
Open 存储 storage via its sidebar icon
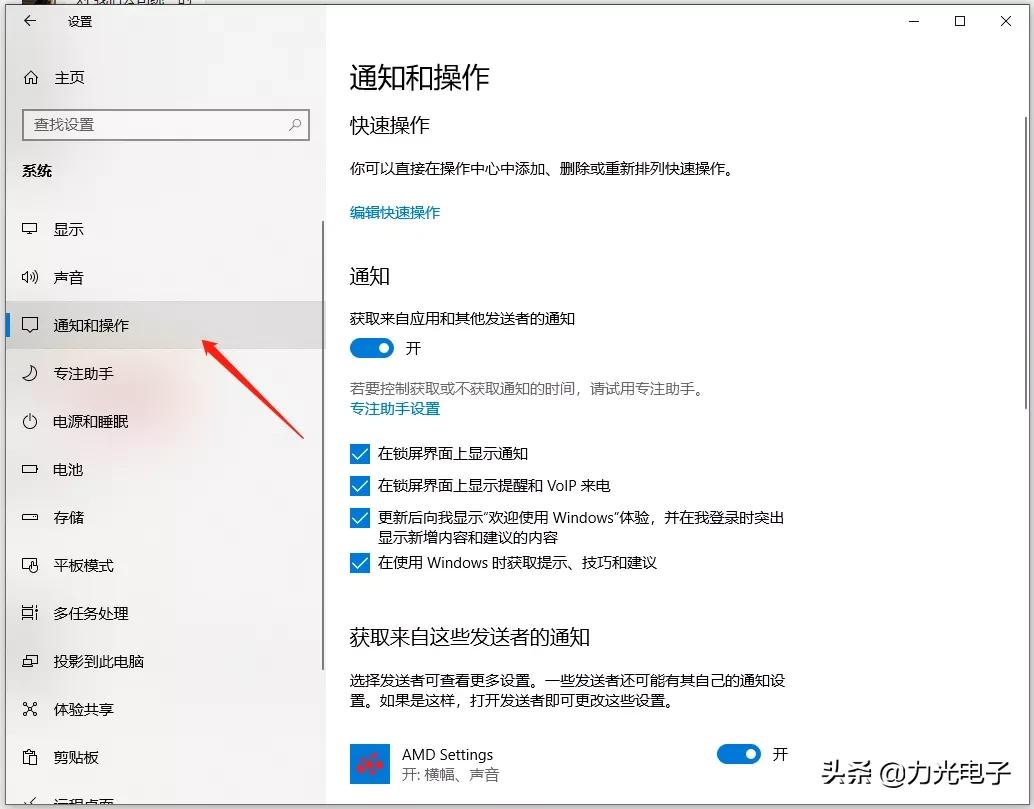coord(30,517)
